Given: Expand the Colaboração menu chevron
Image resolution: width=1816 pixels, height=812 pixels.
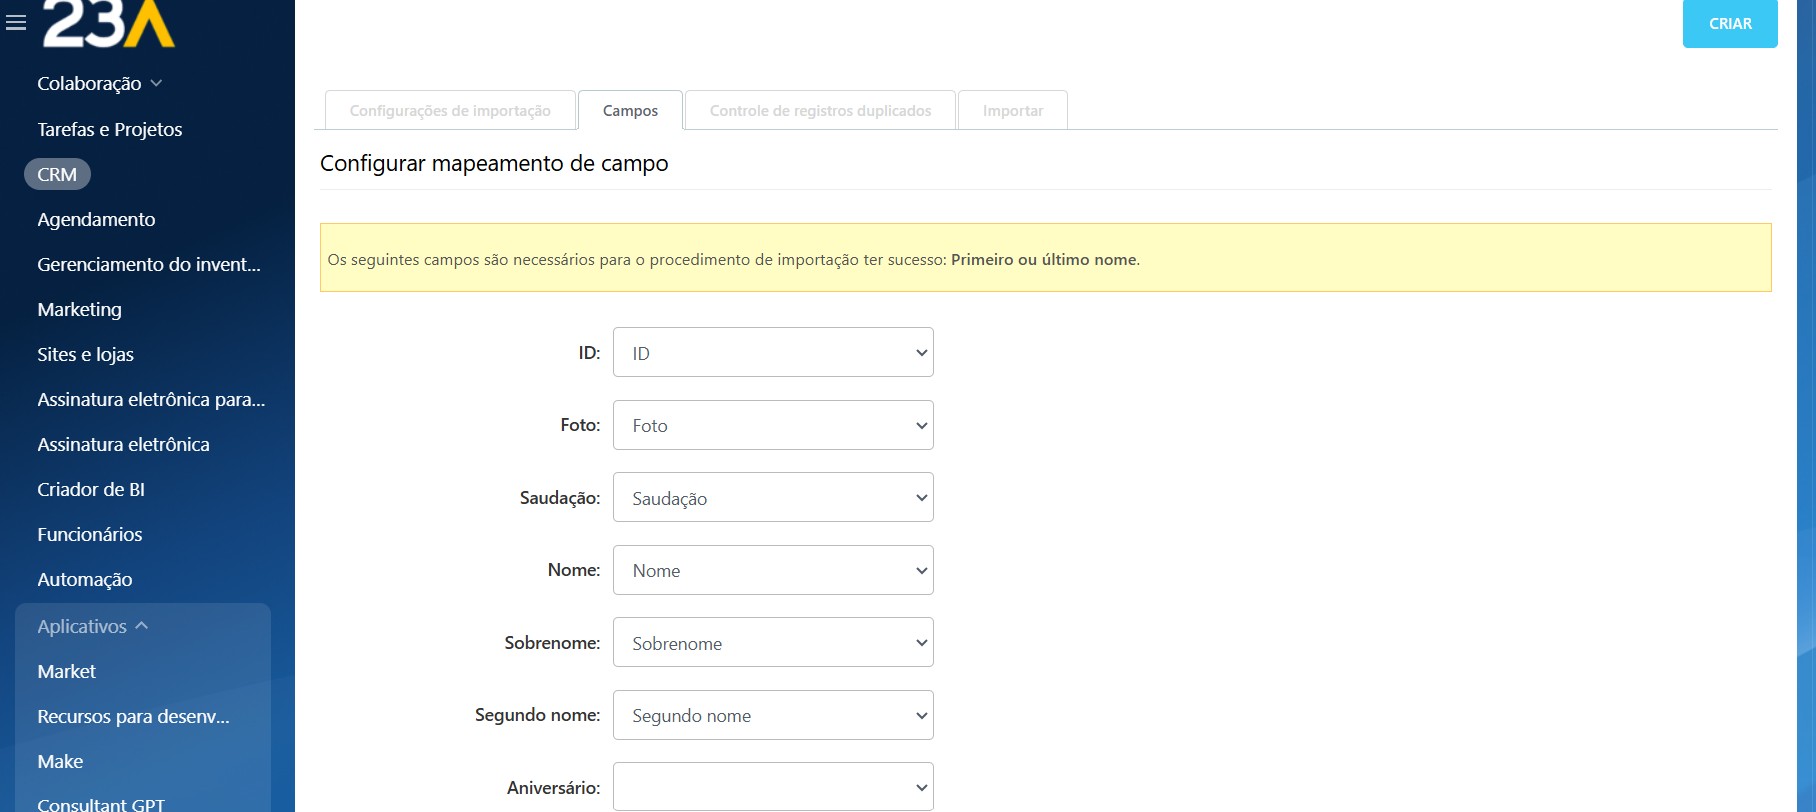Looking at the screenshot, I should [x=156, y=84].
